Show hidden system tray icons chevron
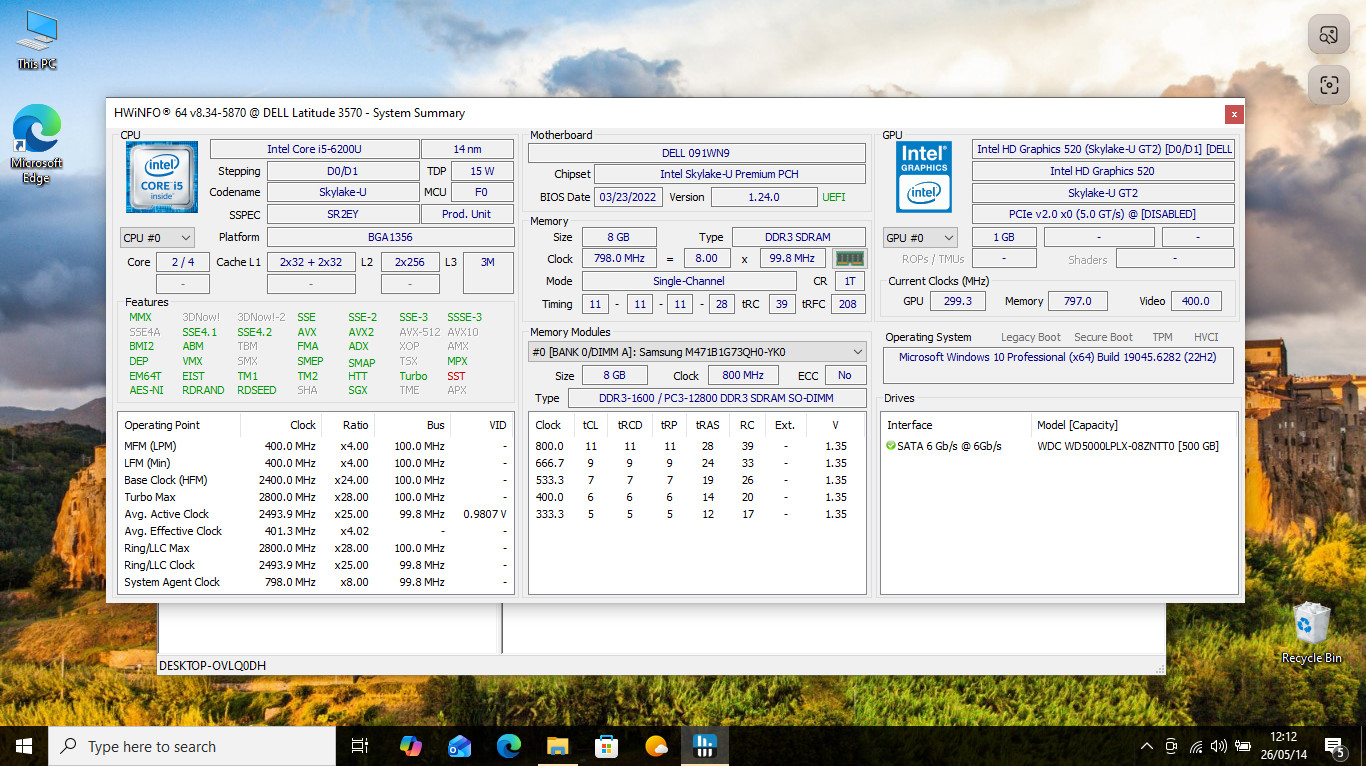Image resolution: width=1366 pixels, height=766 pixels. 1147,746
